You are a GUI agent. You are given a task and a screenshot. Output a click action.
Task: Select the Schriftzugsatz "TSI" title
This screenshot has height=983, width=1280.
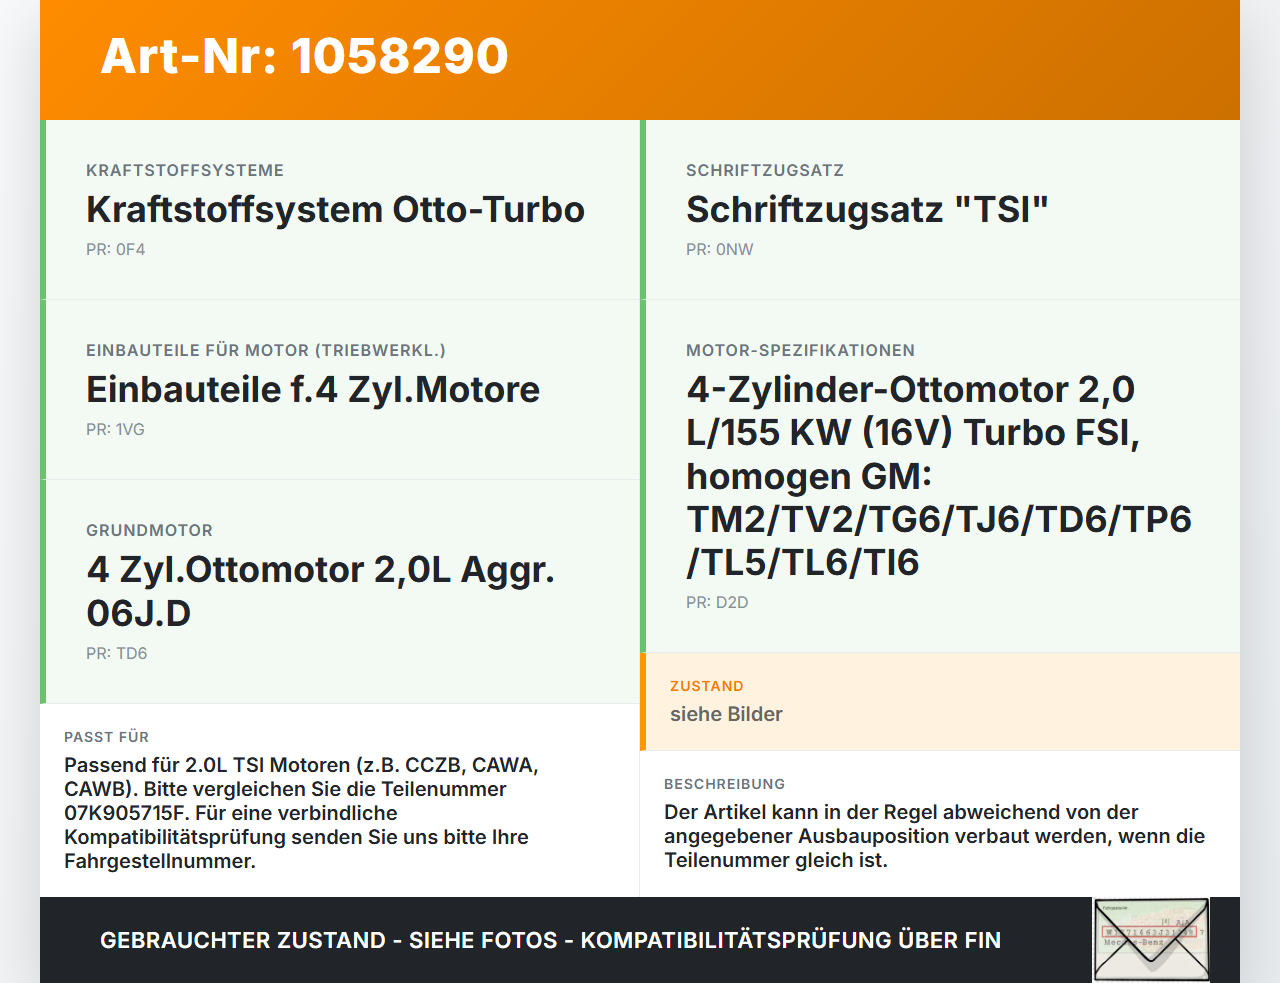(x=867, y=210)
